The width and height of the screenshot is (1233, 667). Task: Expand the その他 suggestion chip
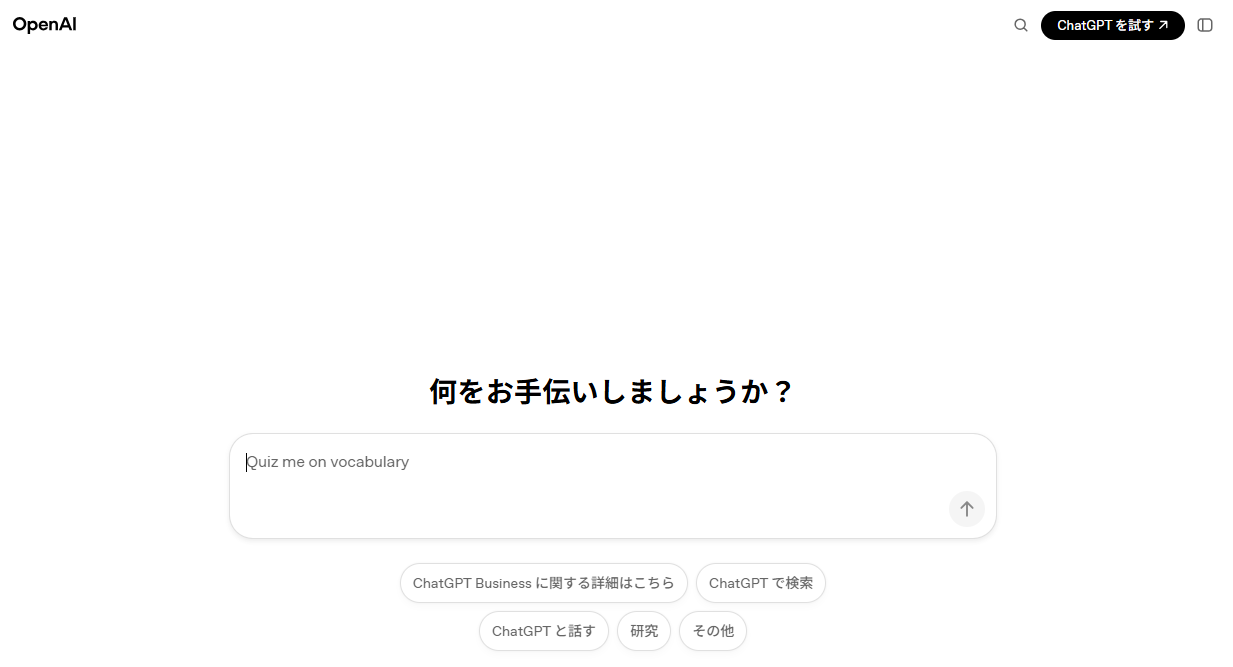coord(713,631)
